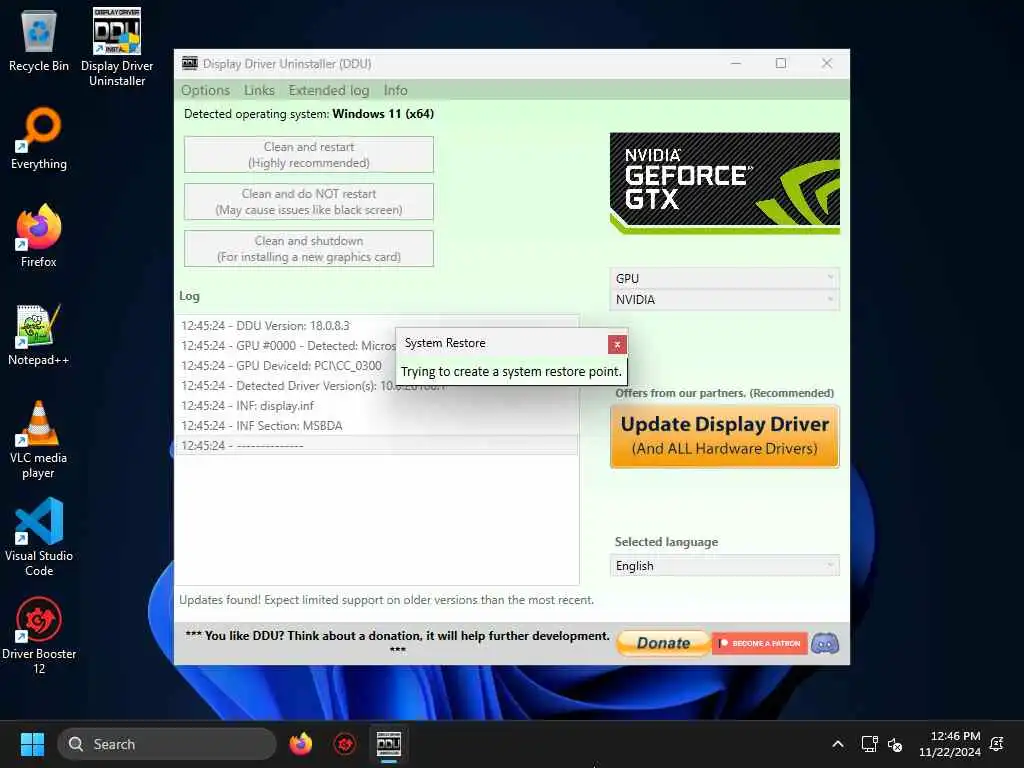Minimize the DDU window
1024x768 pixels.
736,63
